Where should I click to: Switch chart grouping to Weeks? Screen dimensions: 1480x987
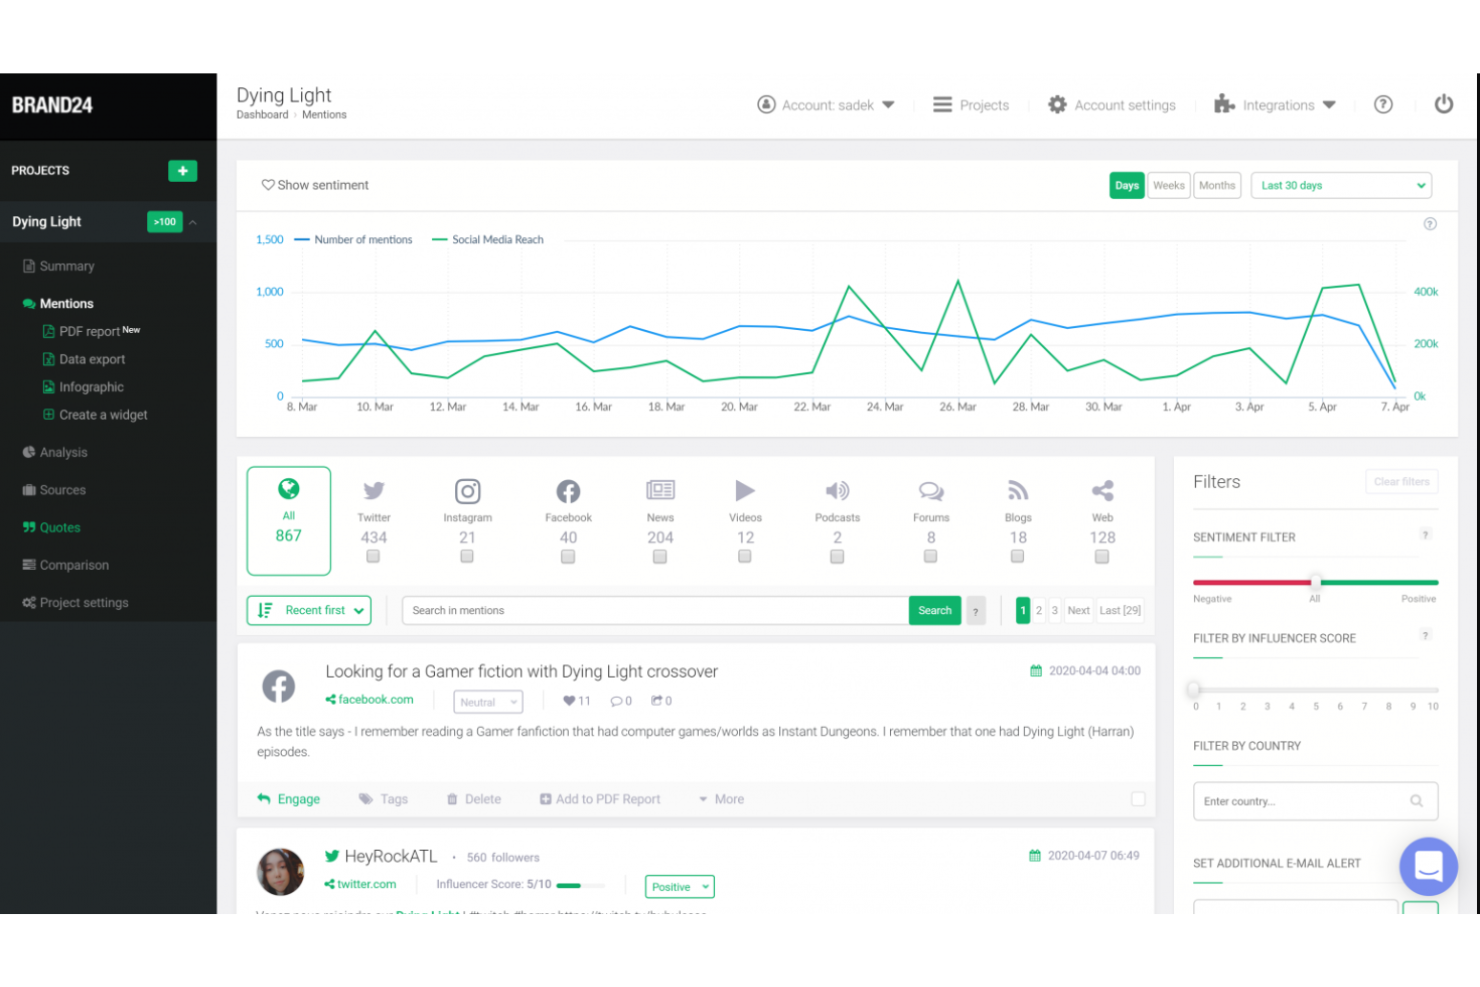pyautogui.click(x=1168, y=185)
